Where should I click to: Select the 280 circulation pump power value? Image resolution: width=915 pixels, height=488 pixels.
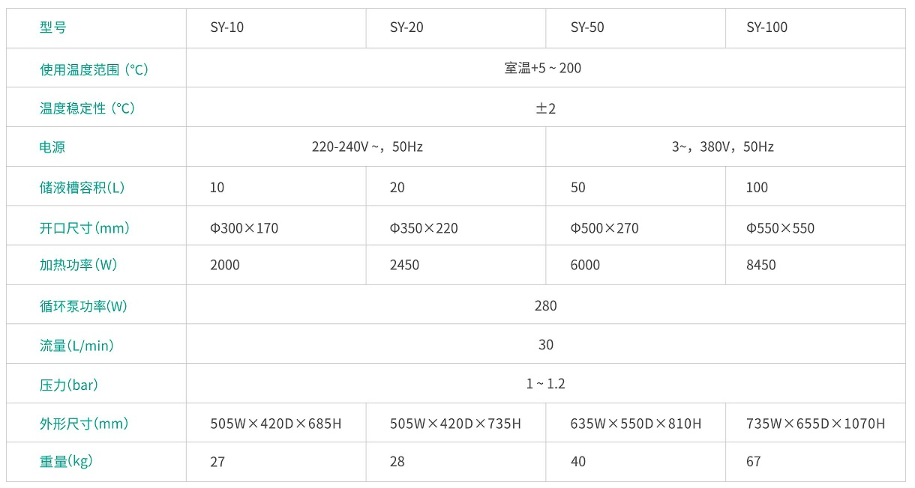pos(546,306)
